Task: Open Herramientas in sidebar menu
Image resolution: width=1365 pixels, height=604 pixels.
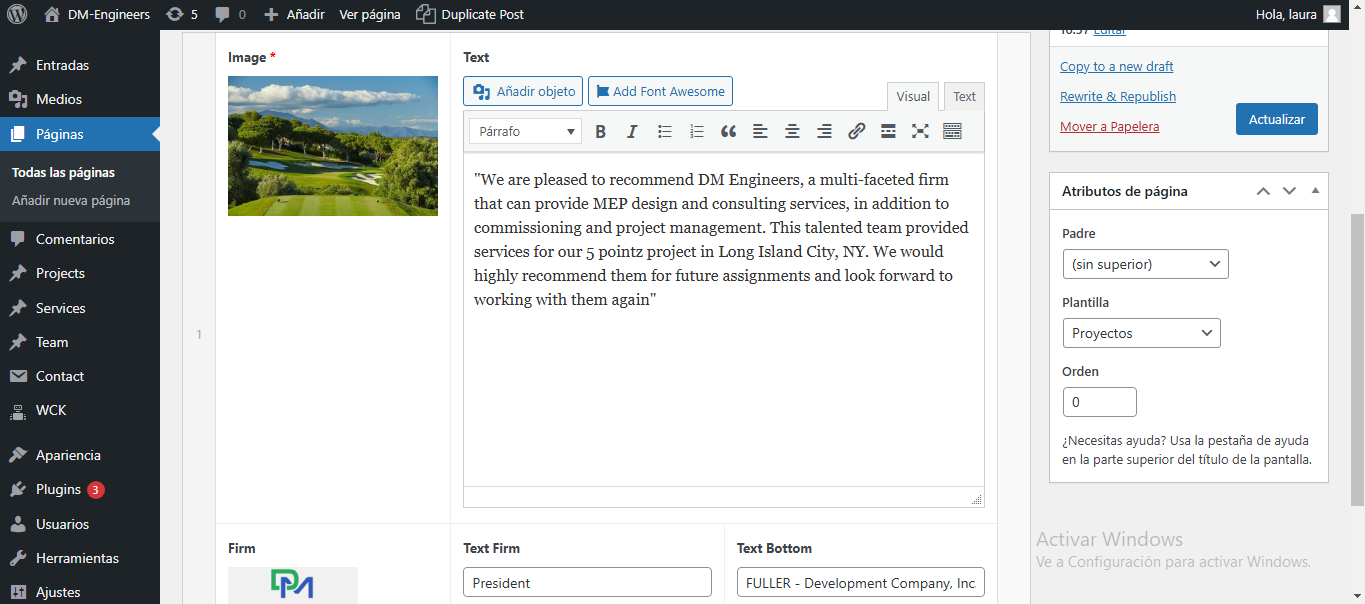Action: click(80, 558)
